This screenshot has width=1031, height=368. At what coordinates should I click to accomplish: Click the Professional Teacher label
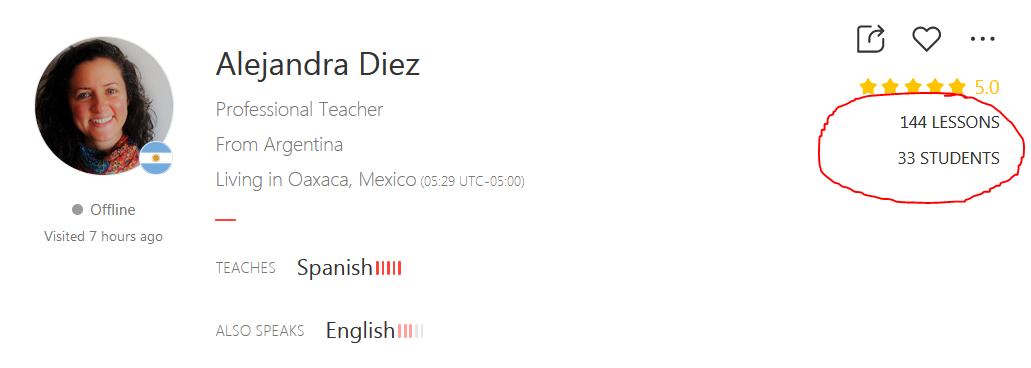tap(299, 109)
